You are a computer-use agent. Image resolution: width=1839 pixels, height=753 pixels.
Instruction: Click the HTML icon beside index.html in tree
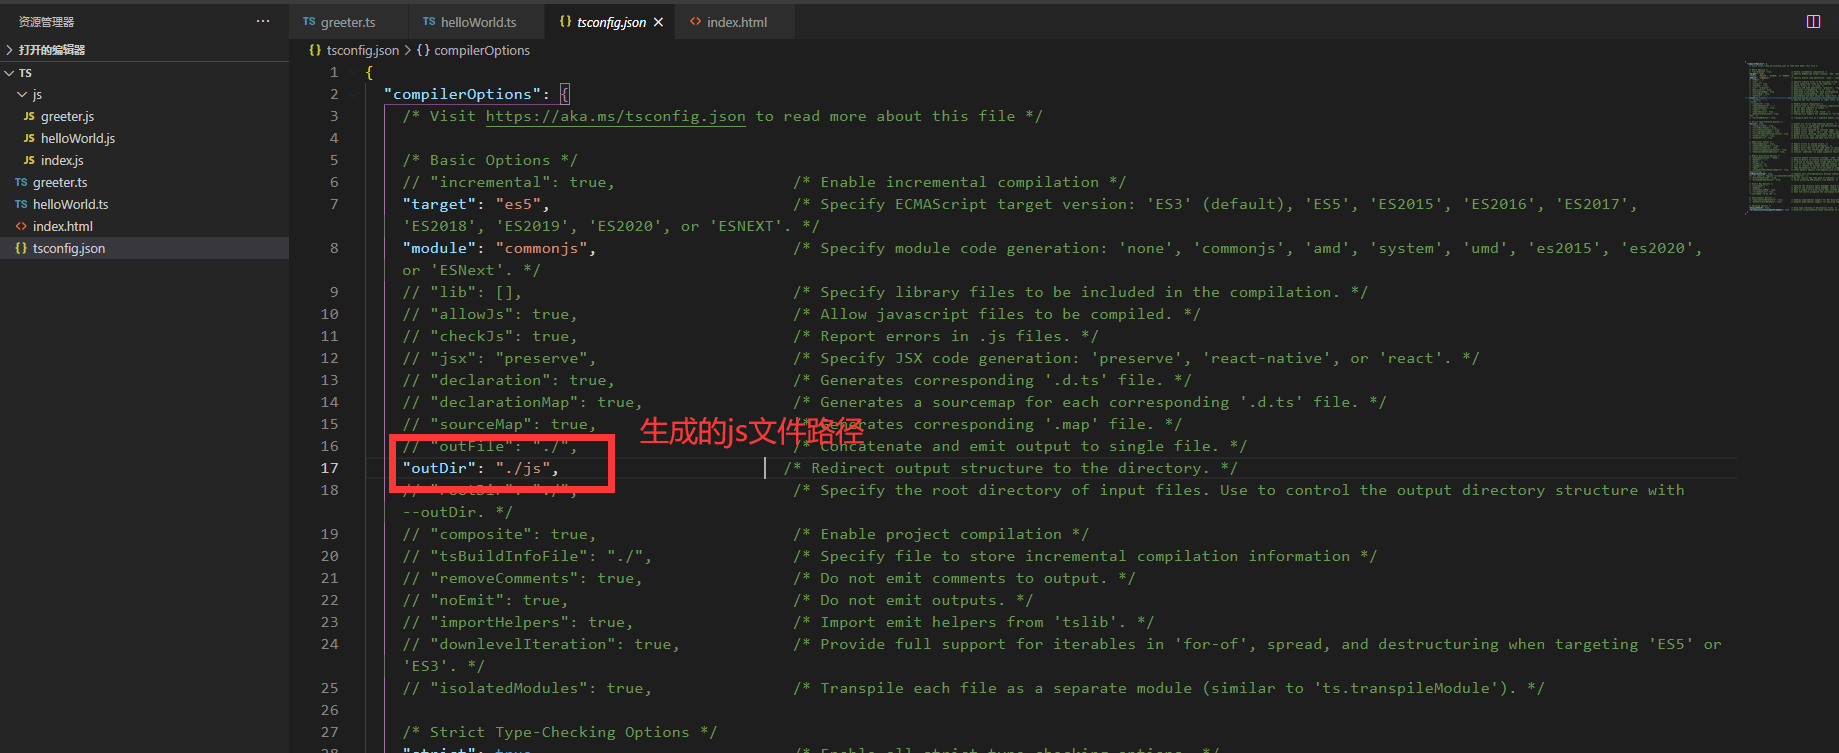pos(21,226)
